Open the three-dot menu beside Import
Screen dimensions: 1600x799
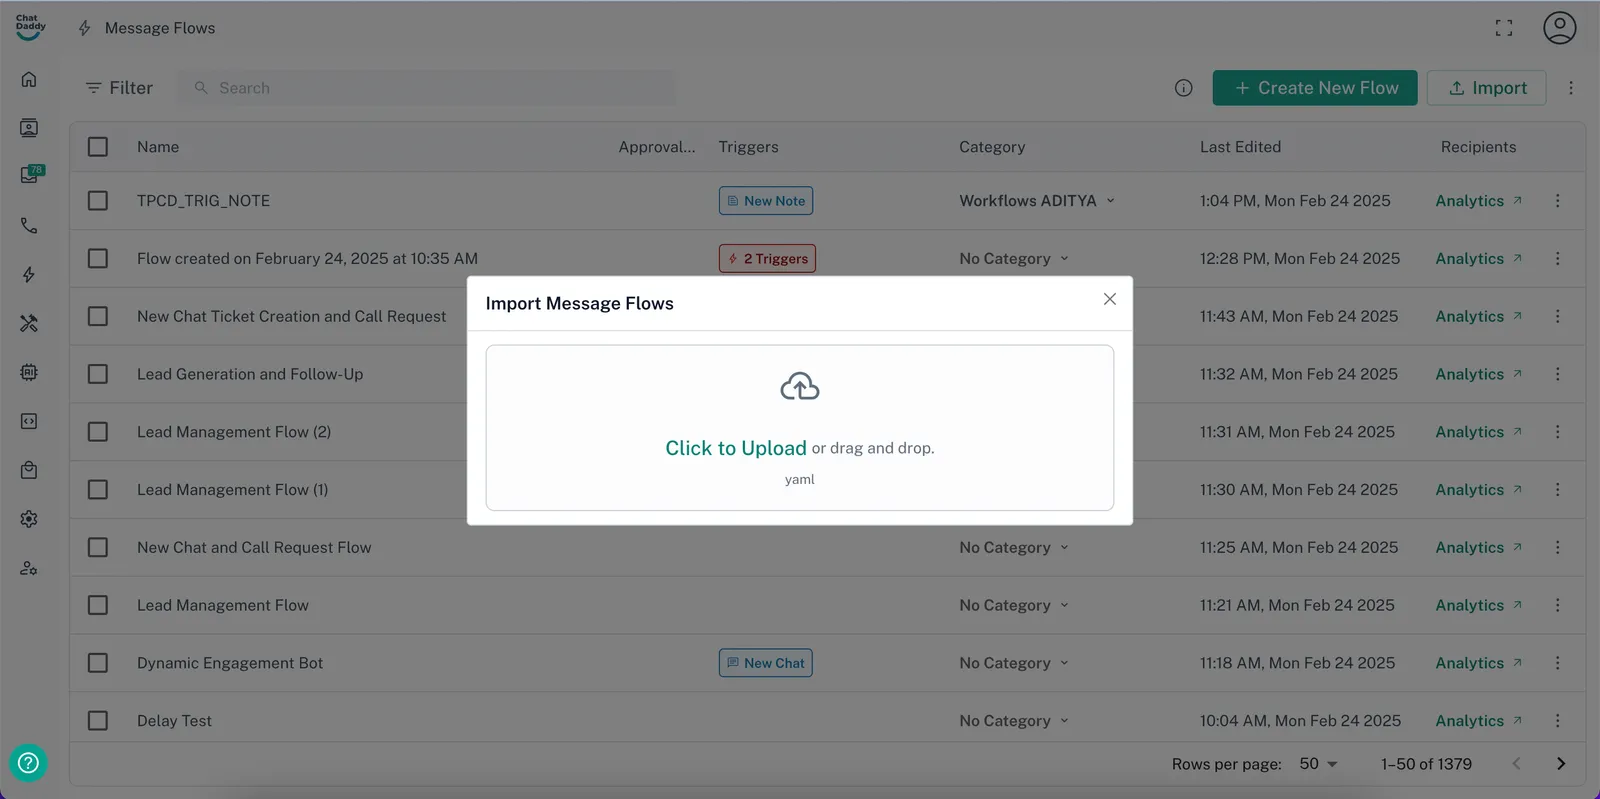click(x=1570, y=88)
